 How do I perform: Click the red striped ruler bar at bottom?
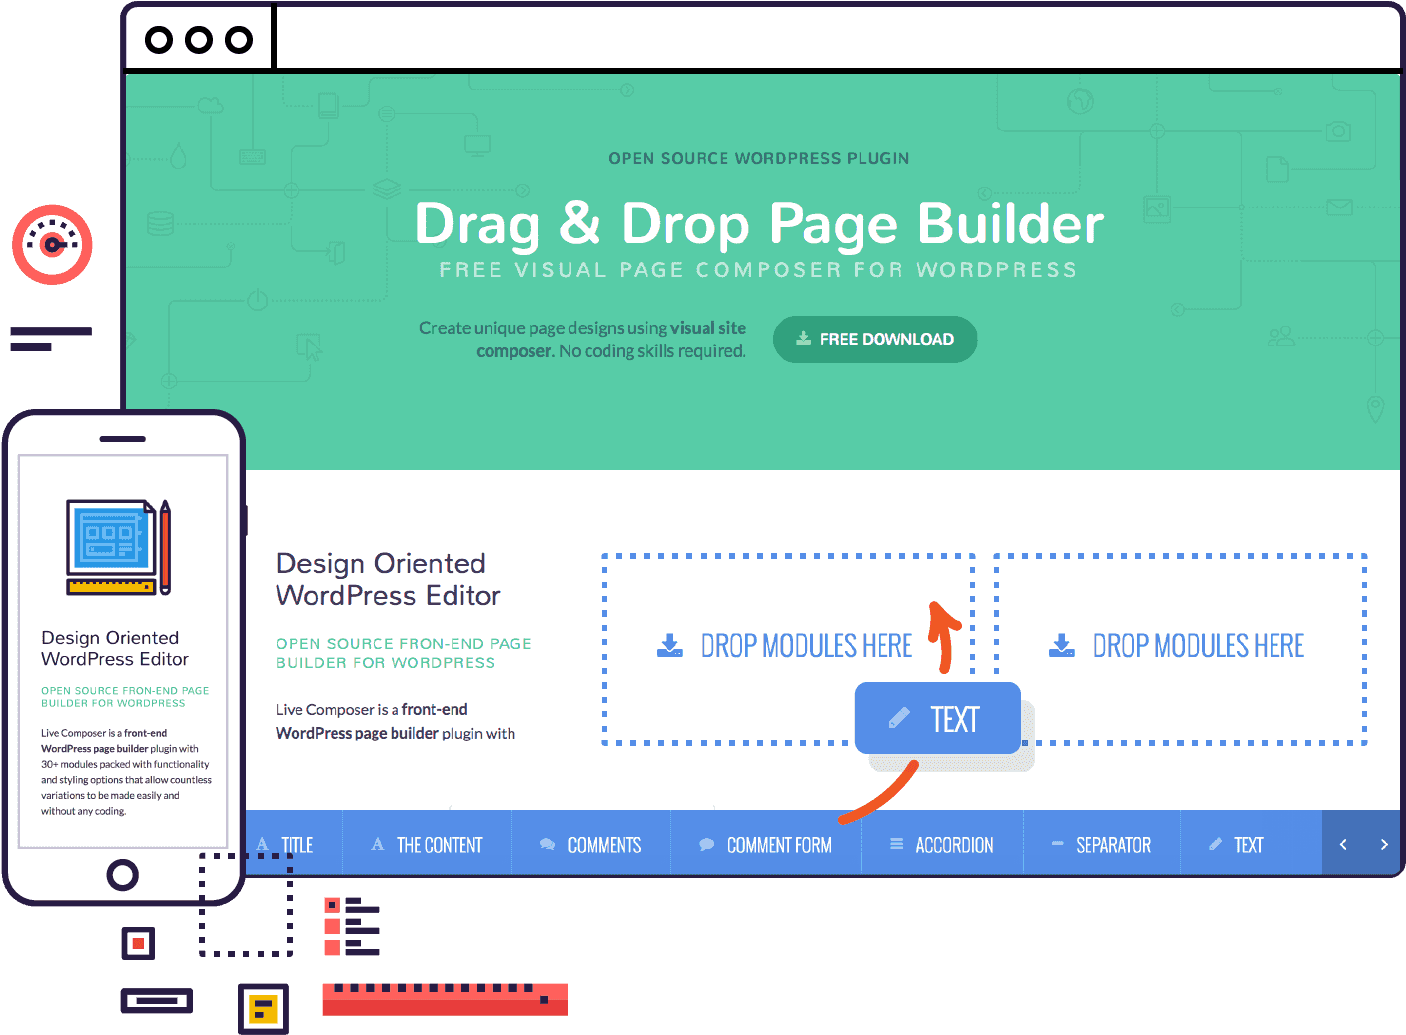pos(444,999)
